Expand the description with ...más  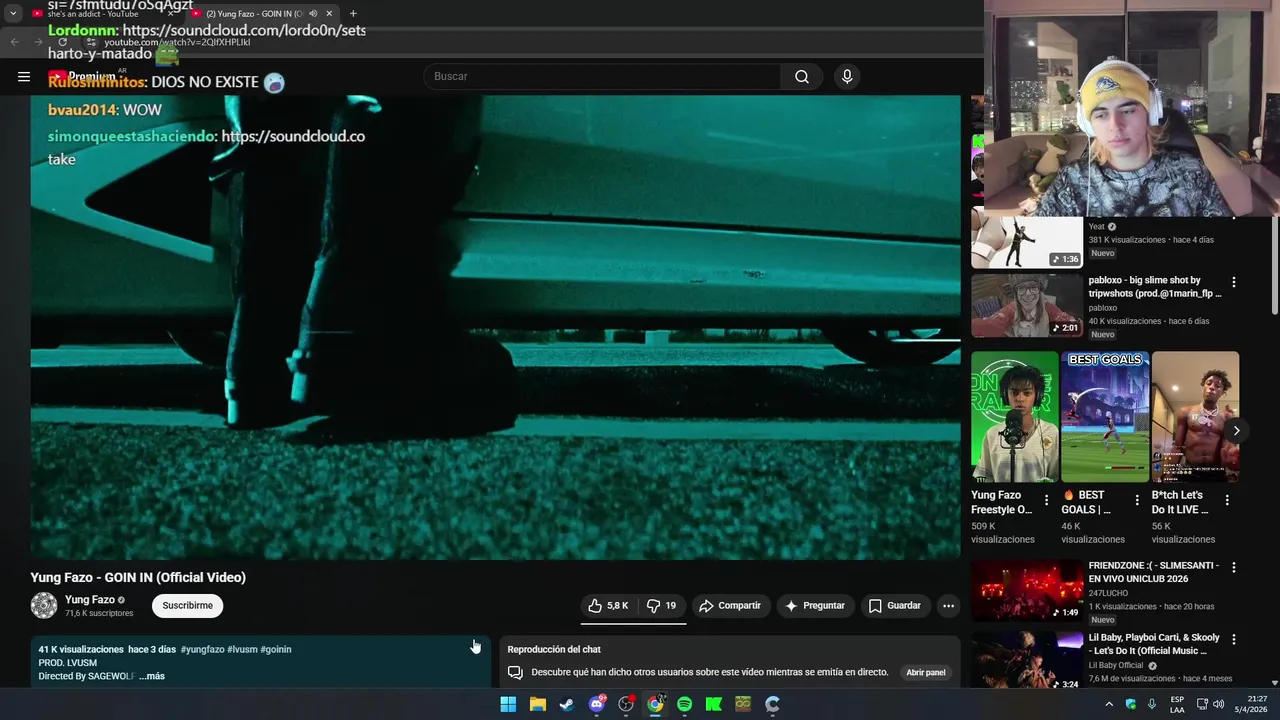click(x=152, y=676)
